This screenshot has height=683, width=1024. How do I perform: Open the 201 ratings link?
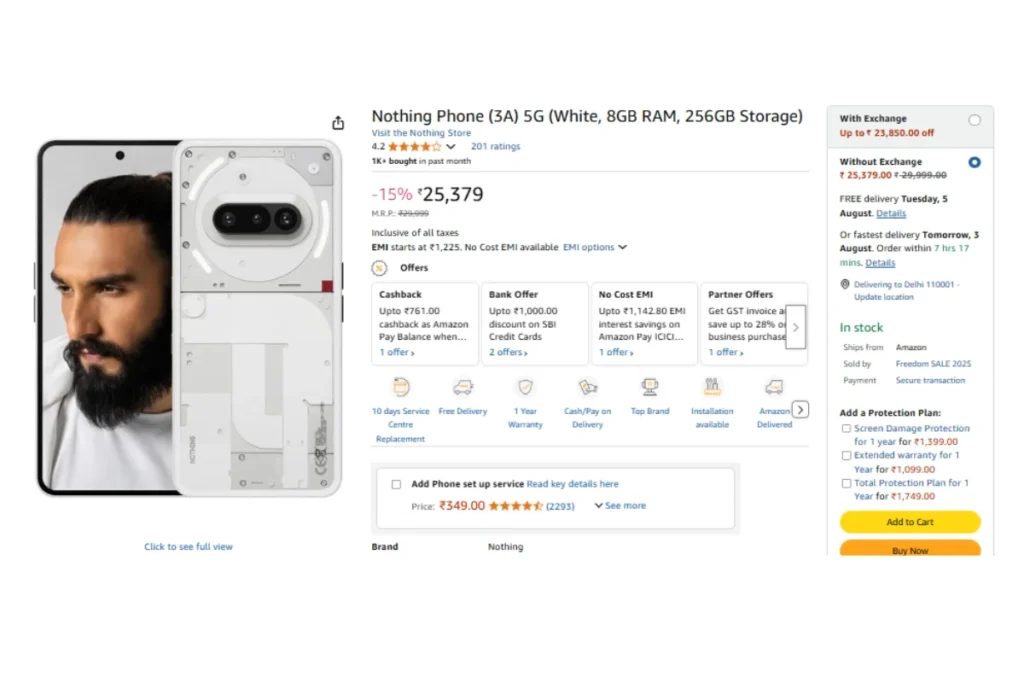point(495,147)
